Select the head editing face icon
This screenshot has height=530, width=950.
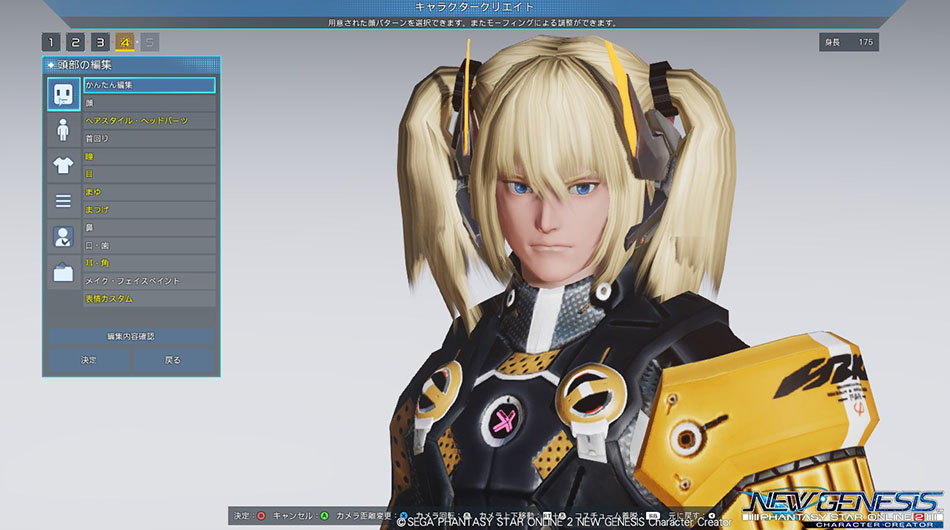(x=64, y=94)
